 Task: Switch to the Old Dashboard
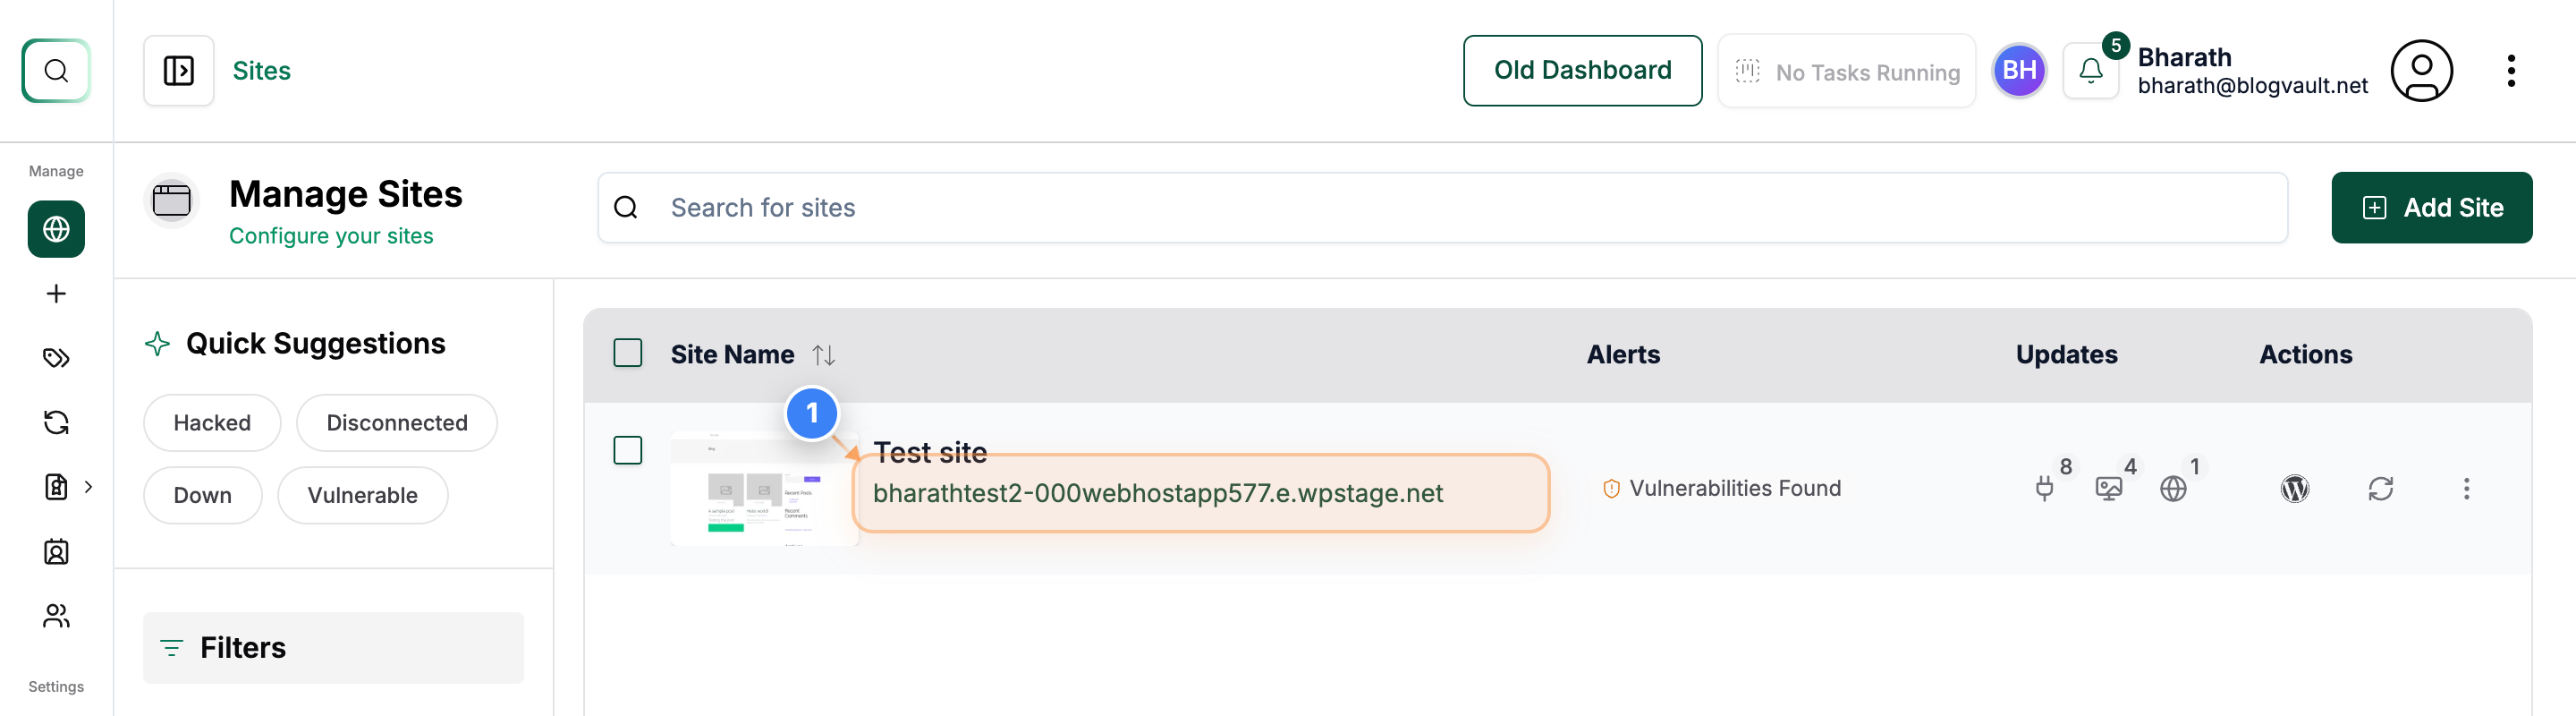point(1582,70)
